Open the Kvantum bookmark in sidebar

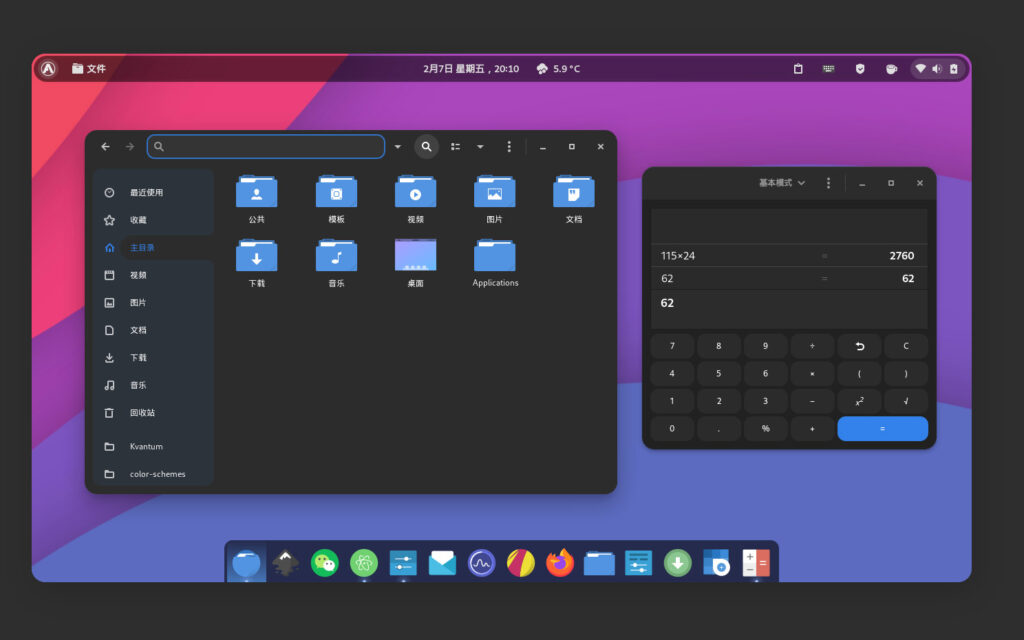coord(154,447)
